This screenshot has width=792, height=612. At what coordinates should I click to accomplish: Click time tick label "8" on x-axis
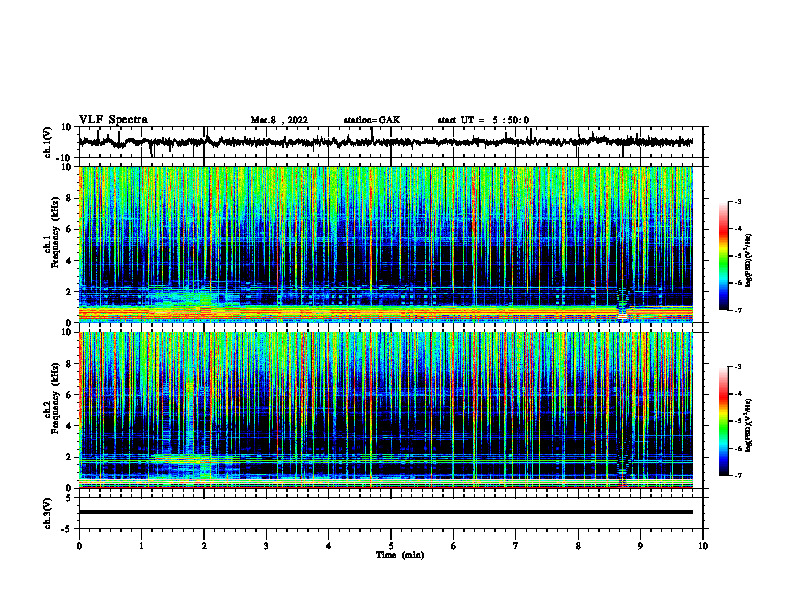(578, 546)
